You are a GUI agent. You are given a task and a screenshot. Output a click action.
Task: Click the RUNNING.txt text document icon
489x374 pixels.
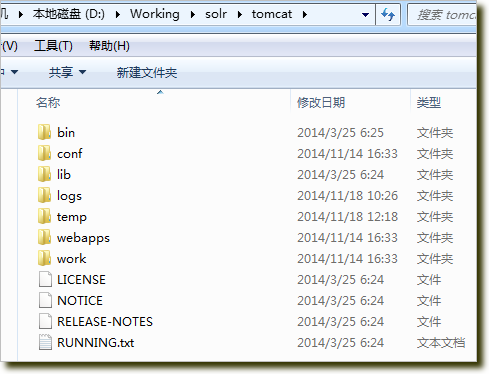(45, 342)
